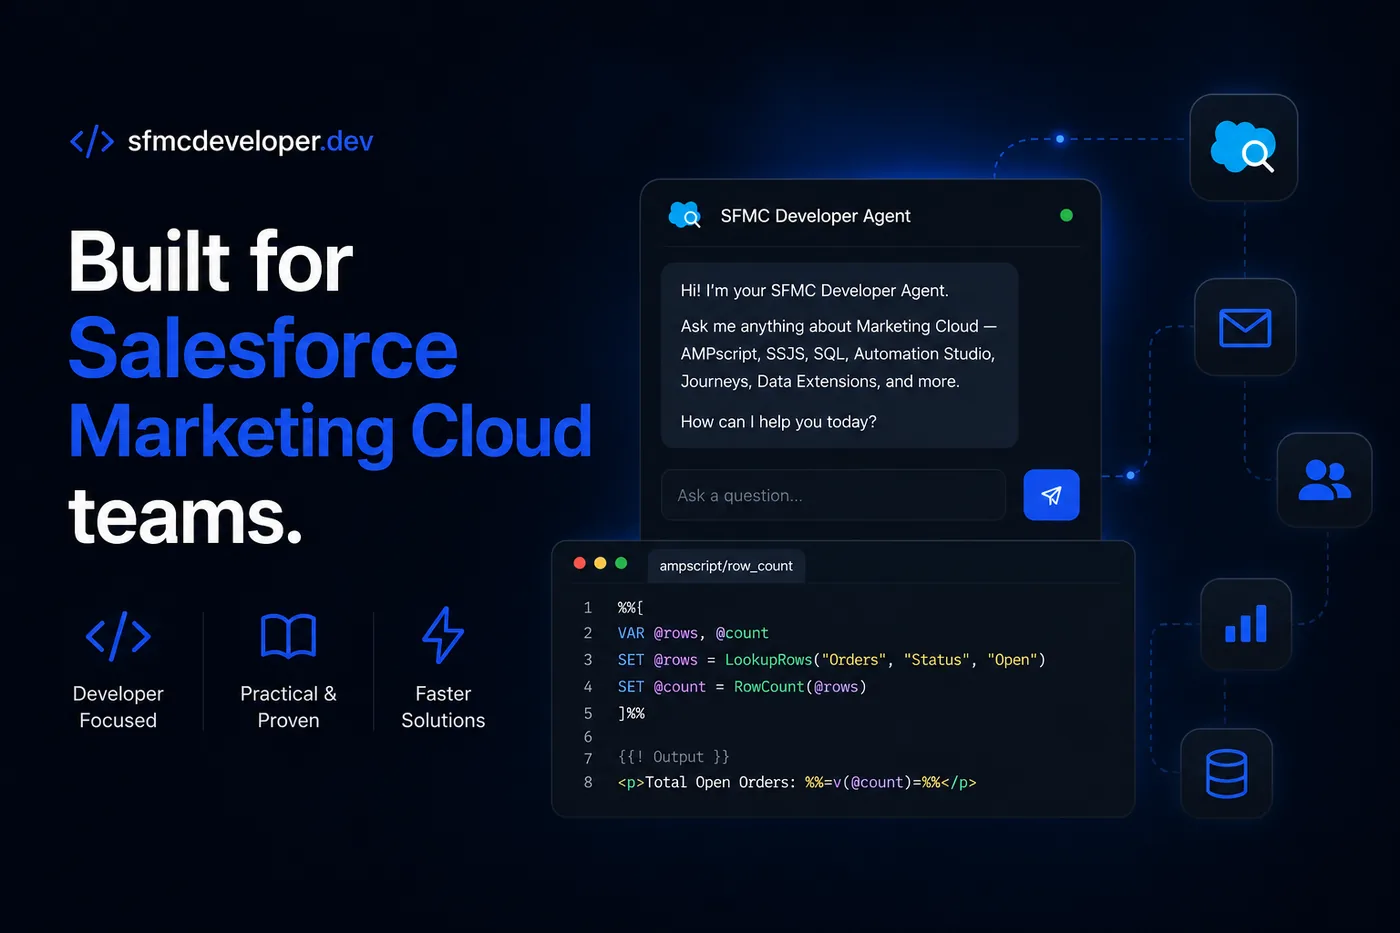Switch to the ampscript/row_count tab

tap(726, 566)
